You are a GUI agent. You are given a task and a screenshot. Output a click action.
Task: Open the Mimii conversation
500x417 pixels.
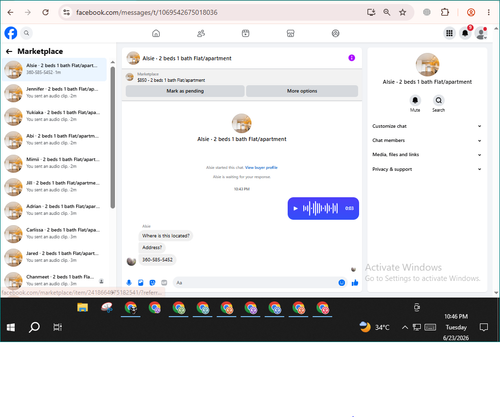[x=55, y=163]
